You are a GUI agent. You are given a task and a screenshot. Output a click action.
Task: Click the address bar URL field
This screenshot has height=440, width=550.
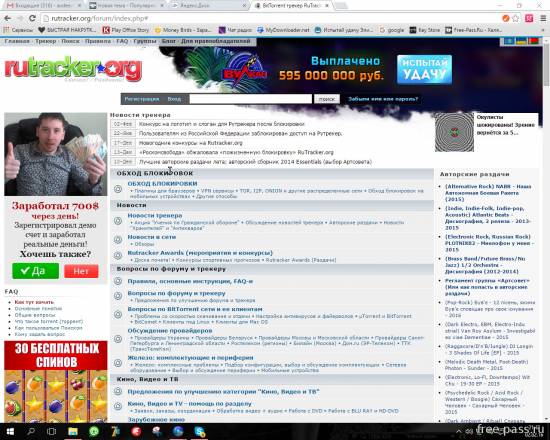270,18
